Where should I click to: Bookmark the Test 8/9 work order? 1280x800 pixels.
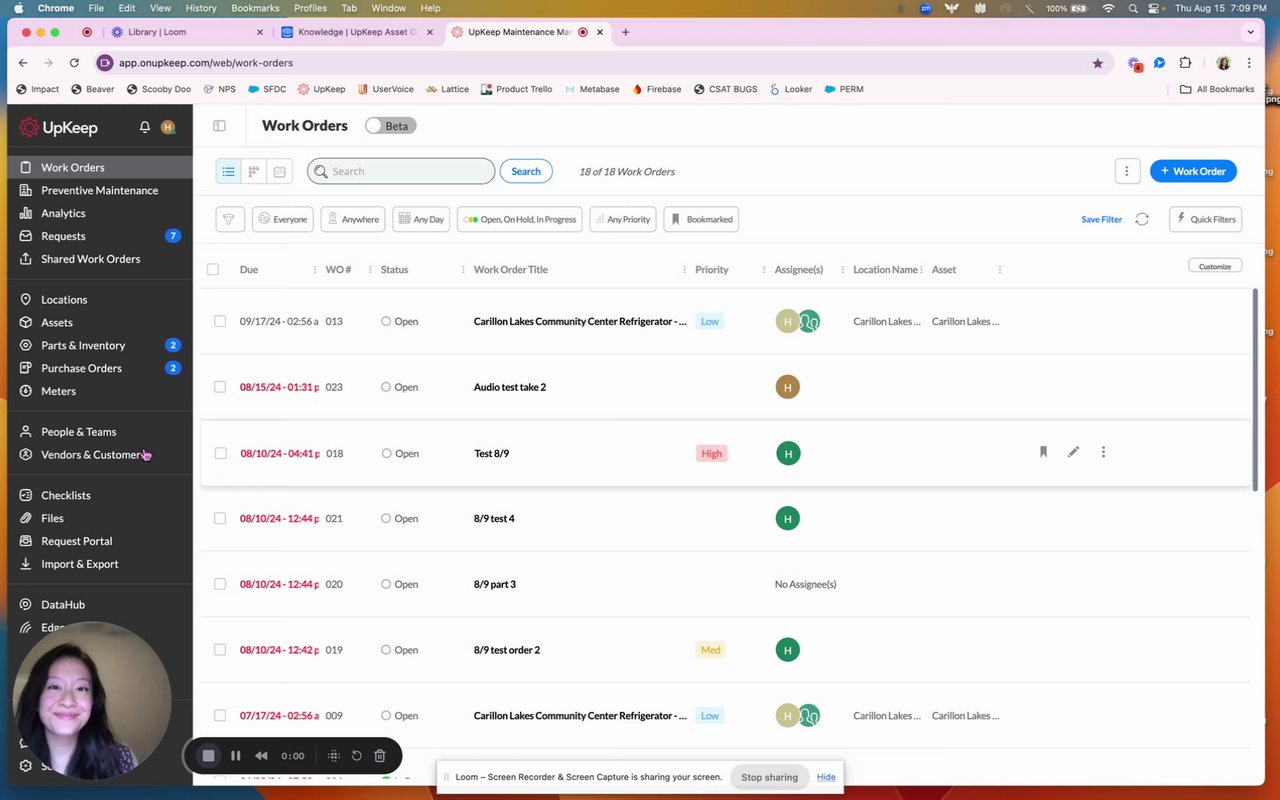tap(1043, 452)
